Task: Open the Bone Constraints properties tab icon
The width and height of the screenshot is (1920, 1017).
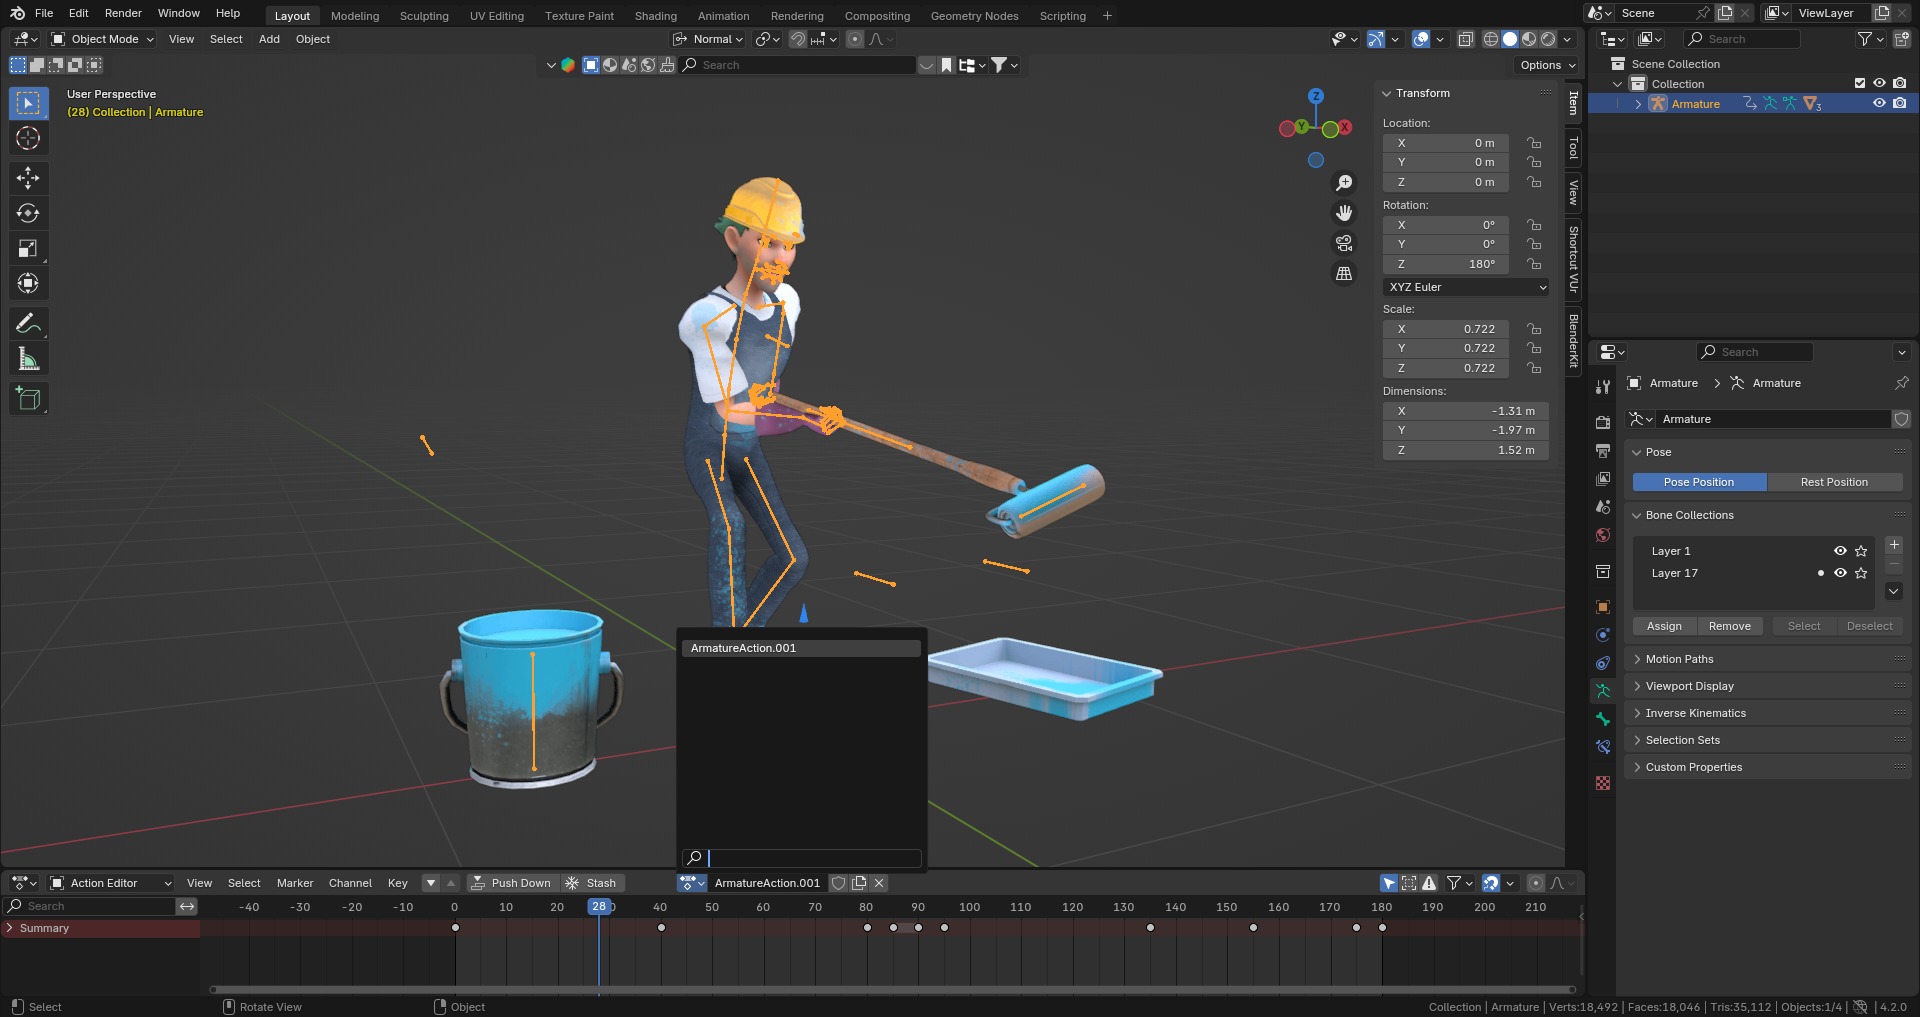Action: [x=1603, y=747]
